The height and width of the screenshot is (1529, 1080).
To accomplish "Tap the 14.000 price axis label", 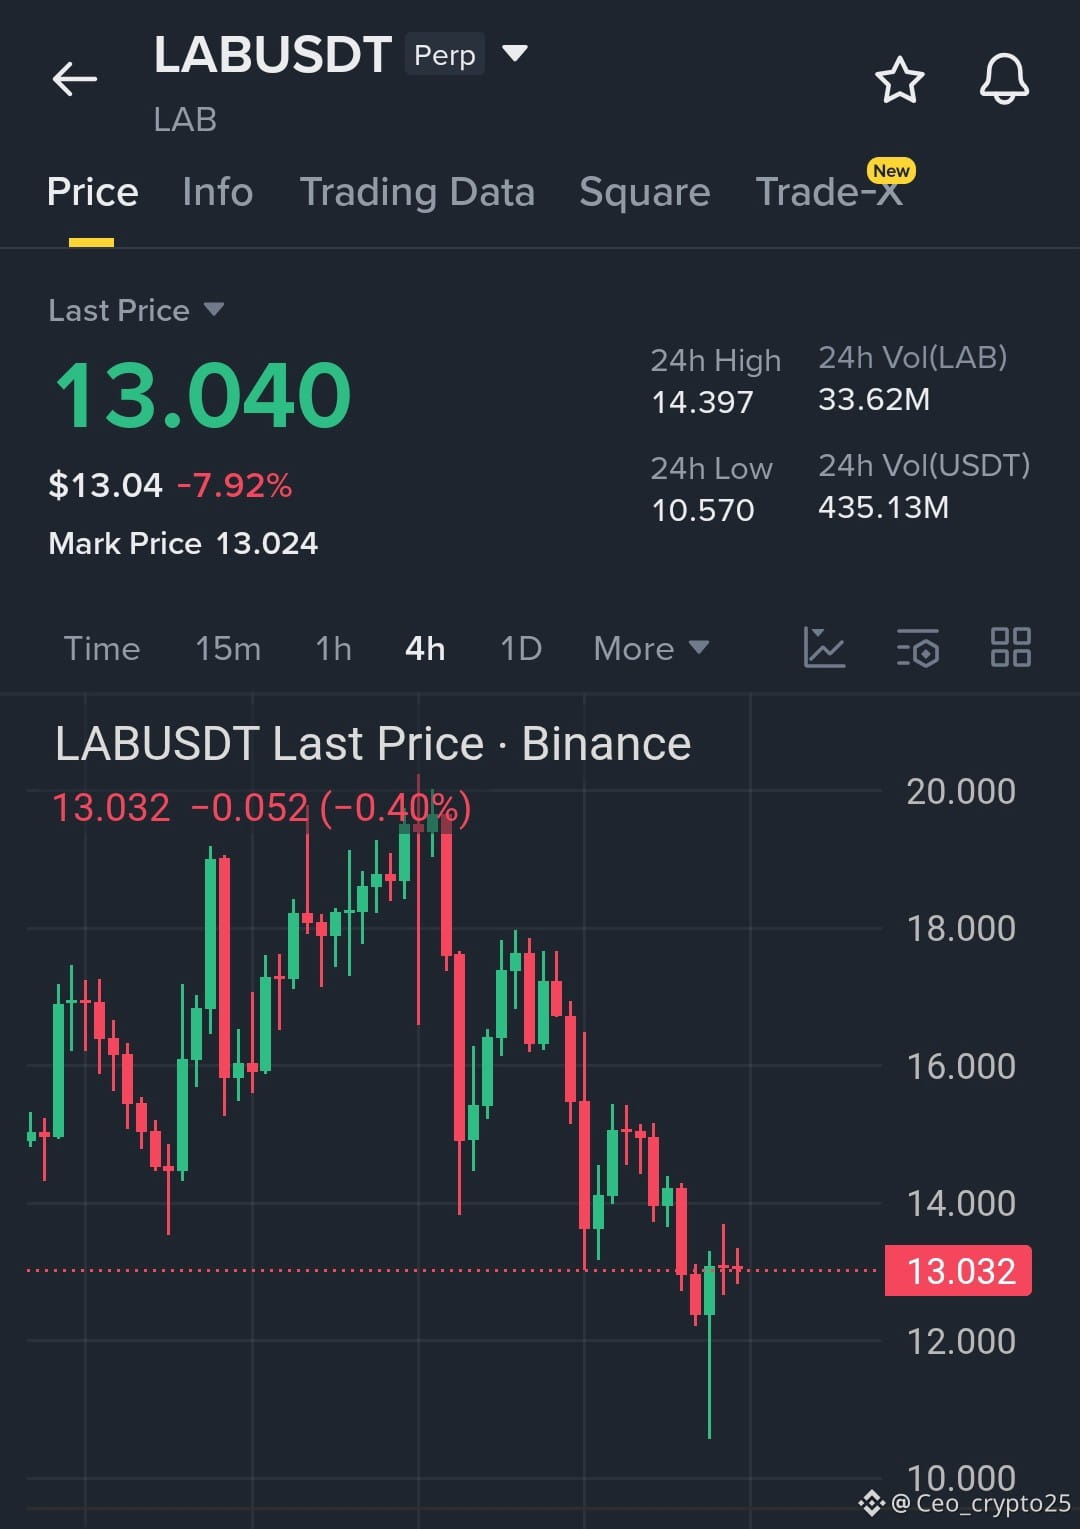I will 961,1203.
